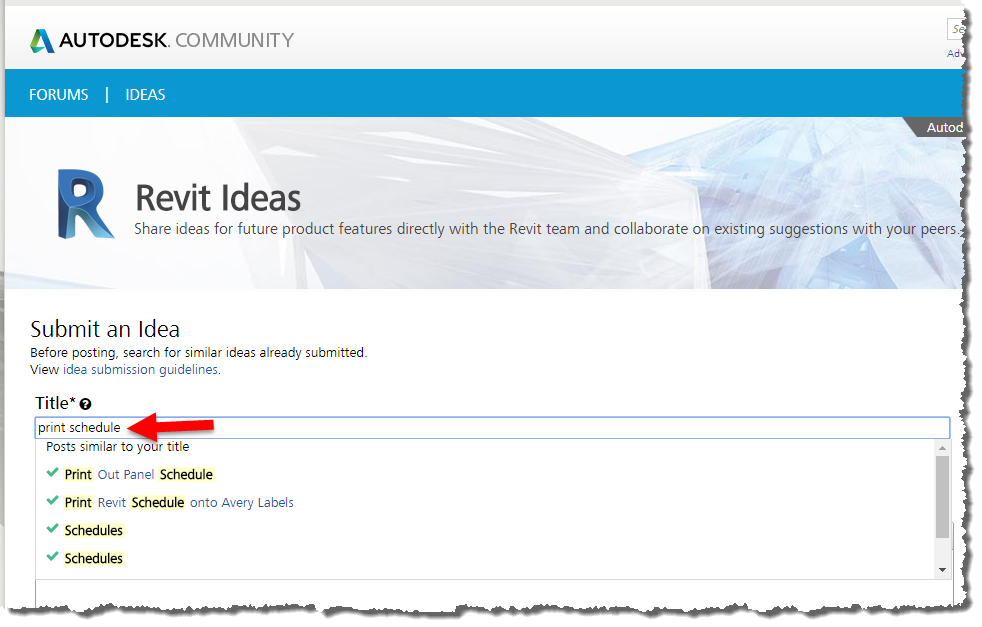The width and height of the screenshot is (982, 627).
Task: Focus the Title input field
Action: point(492,428)
